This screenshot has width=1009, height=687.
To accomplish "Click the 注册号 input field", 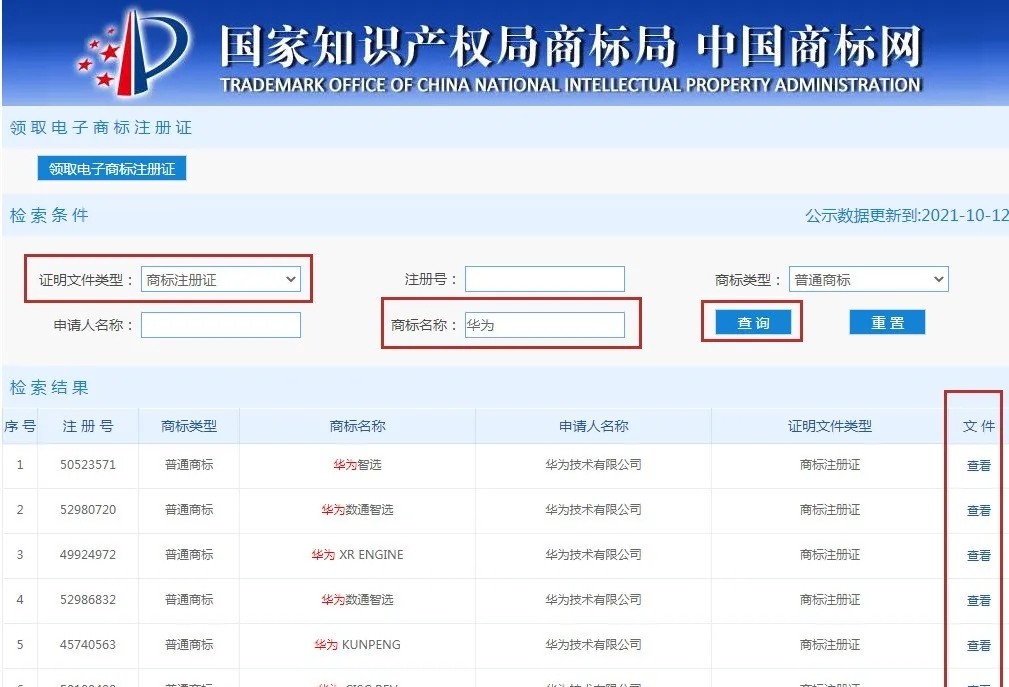I will click(x=545, y=279).
